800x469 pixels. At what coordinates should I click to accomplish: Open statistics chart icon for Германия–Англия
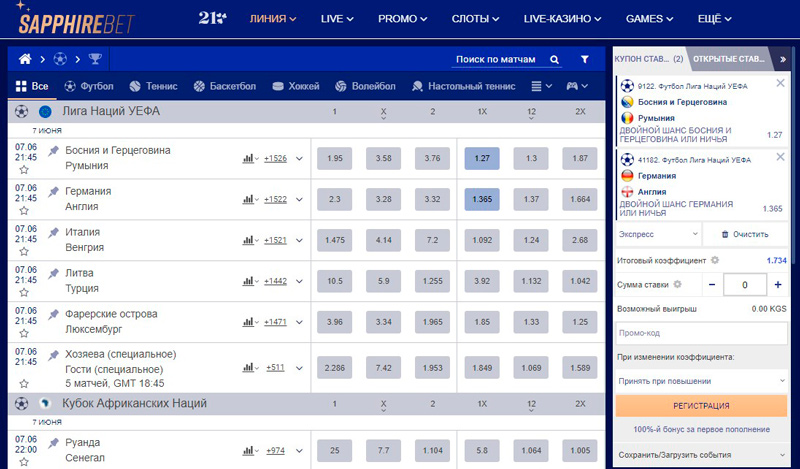pos(247,199)
